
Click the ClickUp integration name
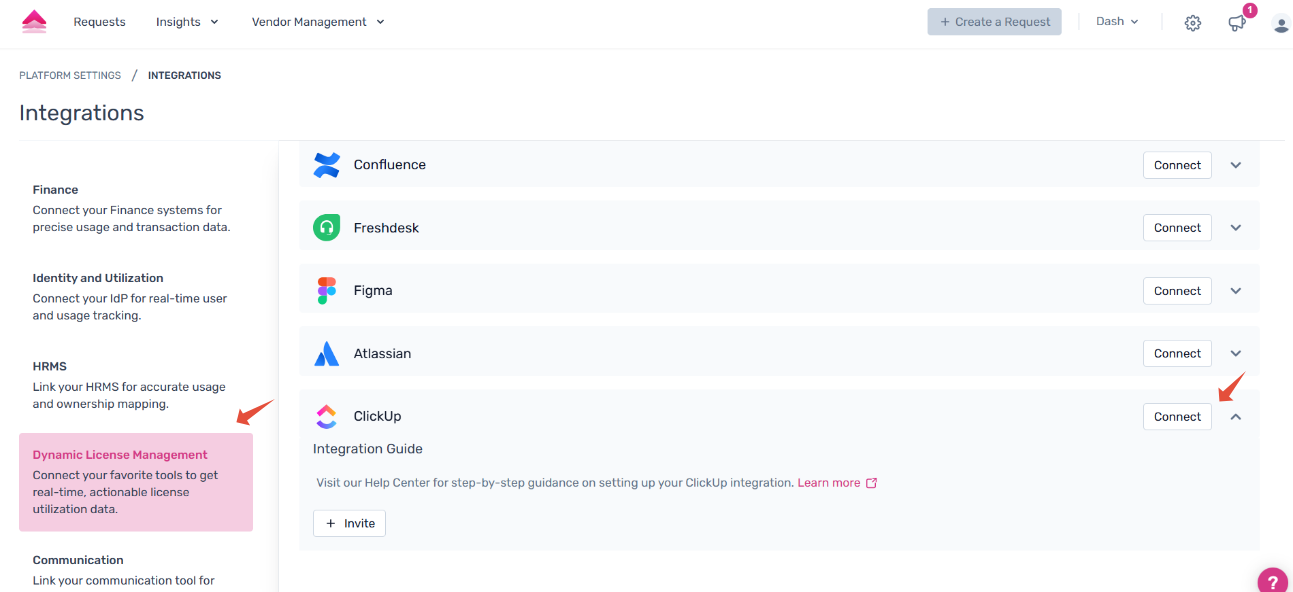click(378, 416)
